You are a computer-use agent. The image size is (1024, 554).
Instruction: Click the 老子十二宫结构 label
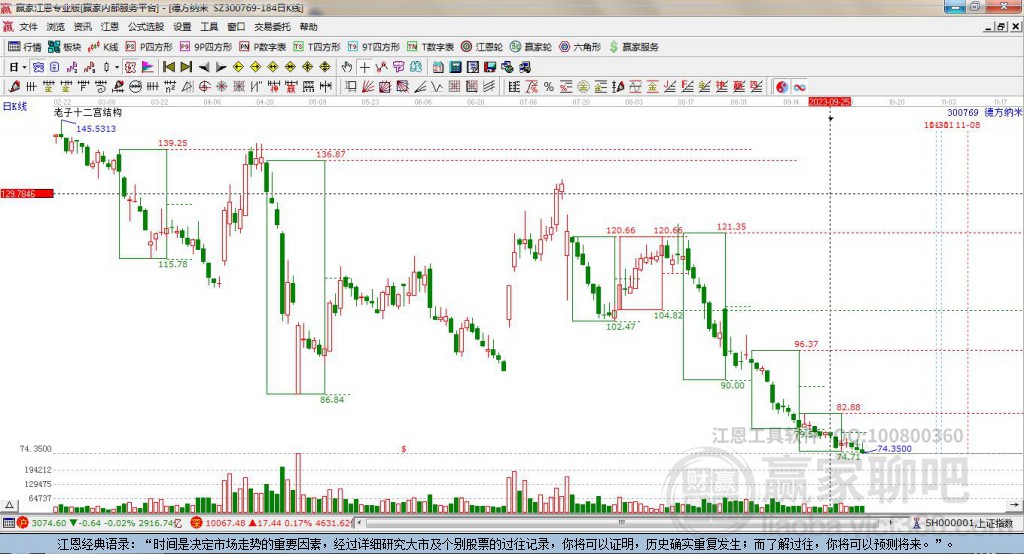click(x=88, y=112)
